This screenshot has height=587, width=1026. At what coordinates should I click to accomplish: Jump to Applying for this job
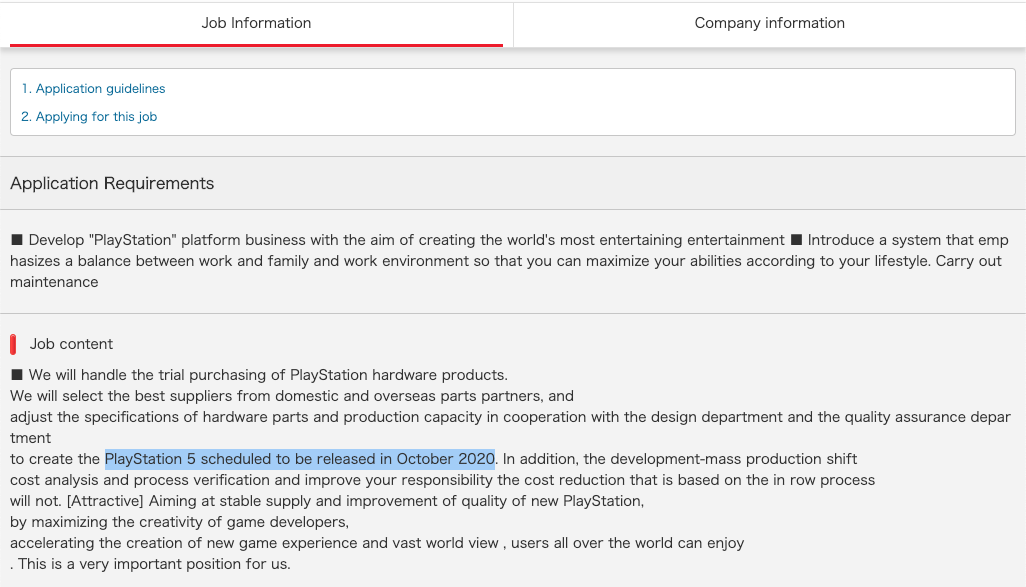click(x=89, y=116)
